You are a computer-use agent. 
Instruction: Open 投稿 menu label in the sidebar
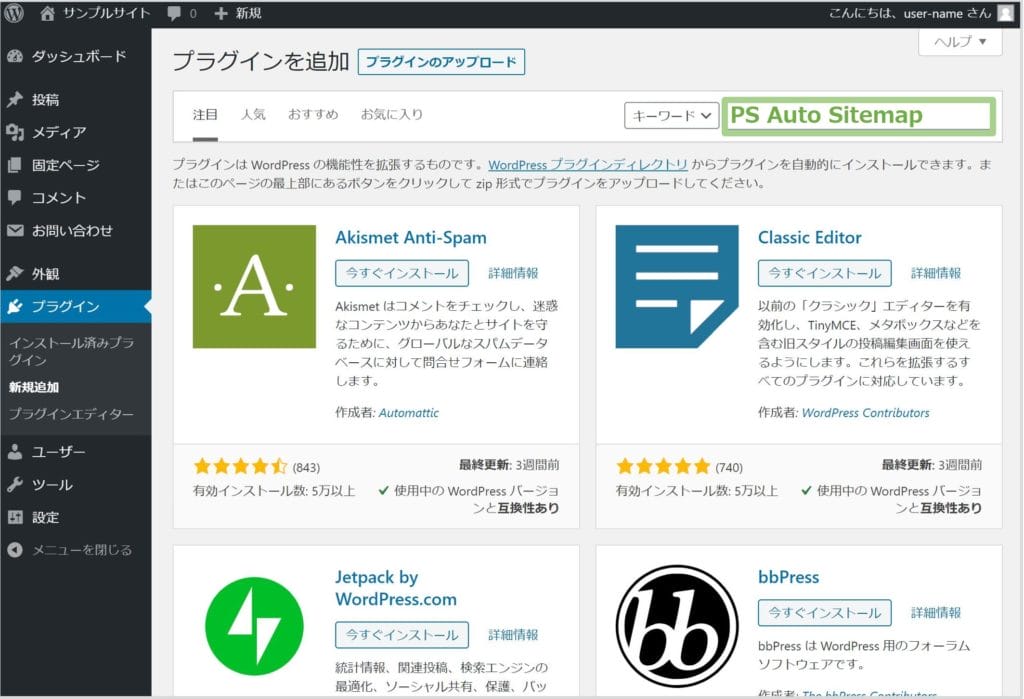pos(46,99)
